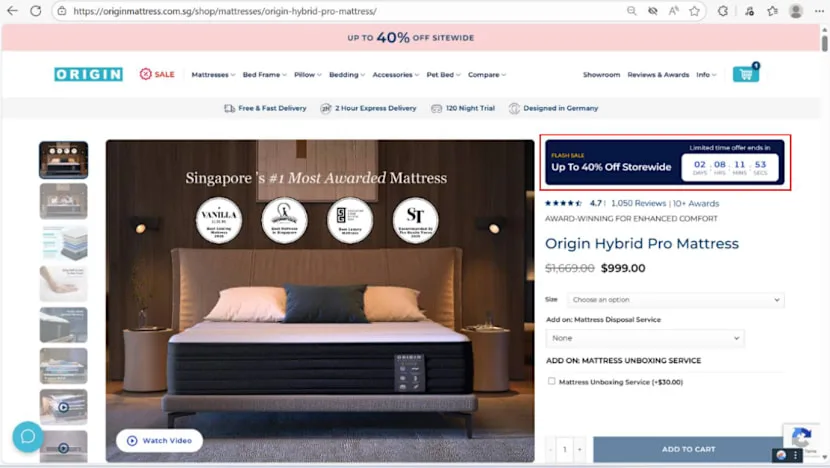Go back using the browser back arrow

(x=12, y=11)
